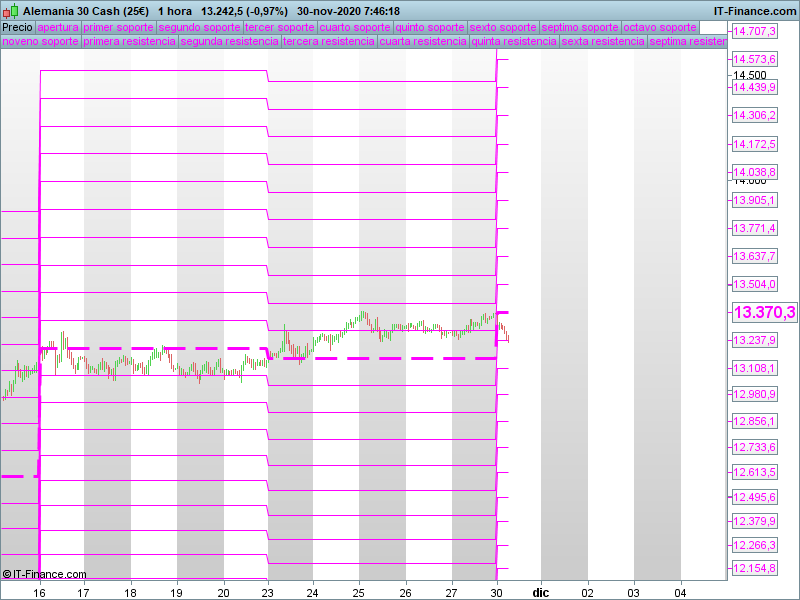Select the 'apertura' indicator label

[58, 27]
